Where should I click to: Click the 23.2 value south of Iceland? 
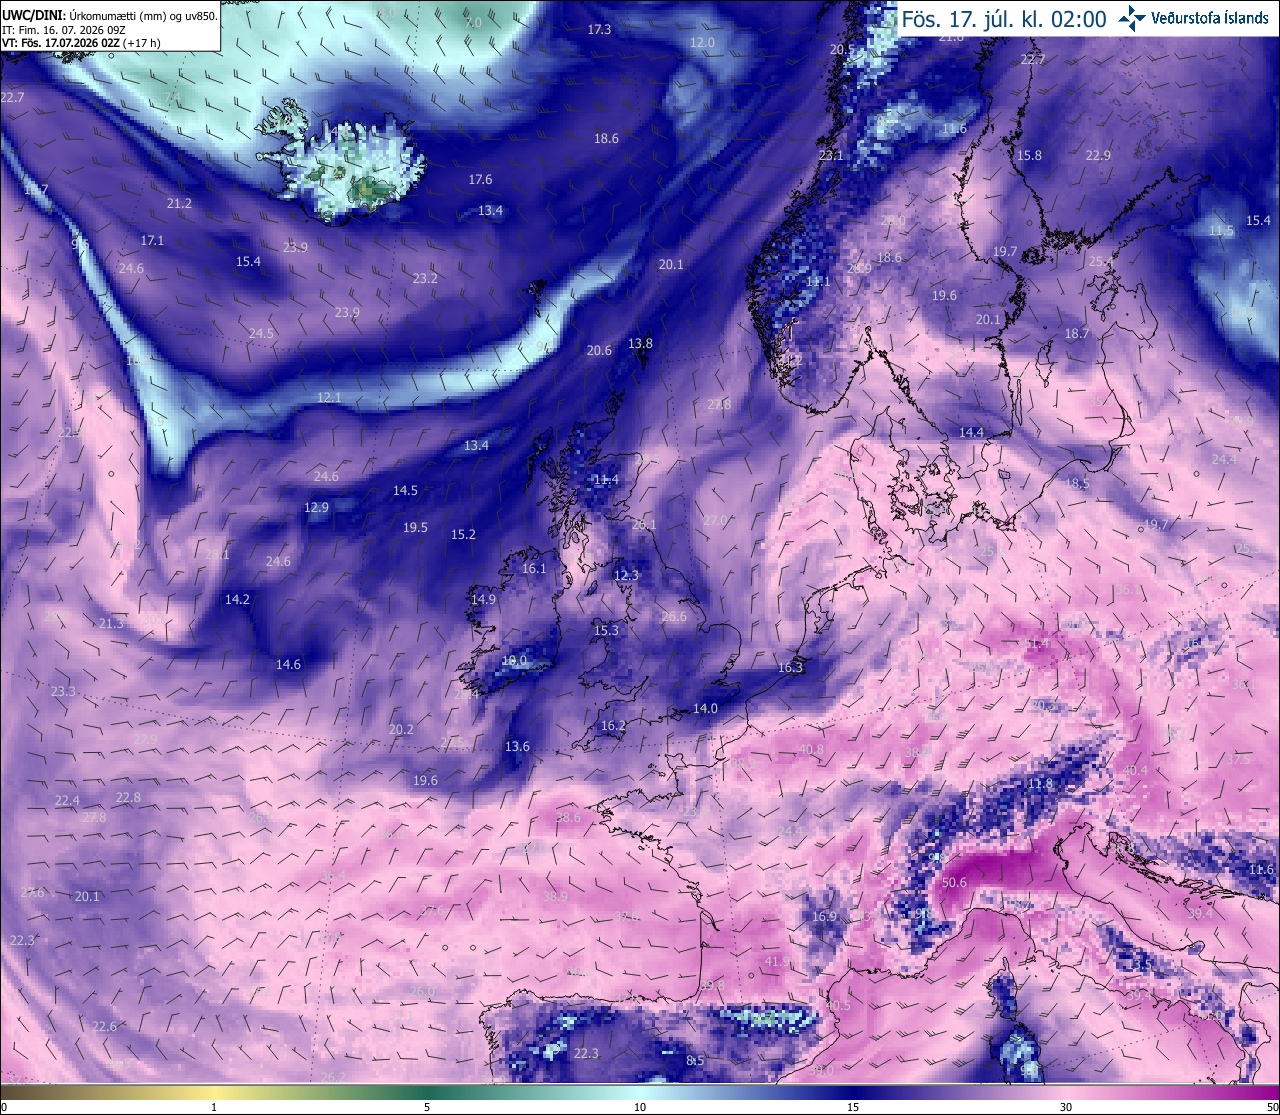(425, 278)
